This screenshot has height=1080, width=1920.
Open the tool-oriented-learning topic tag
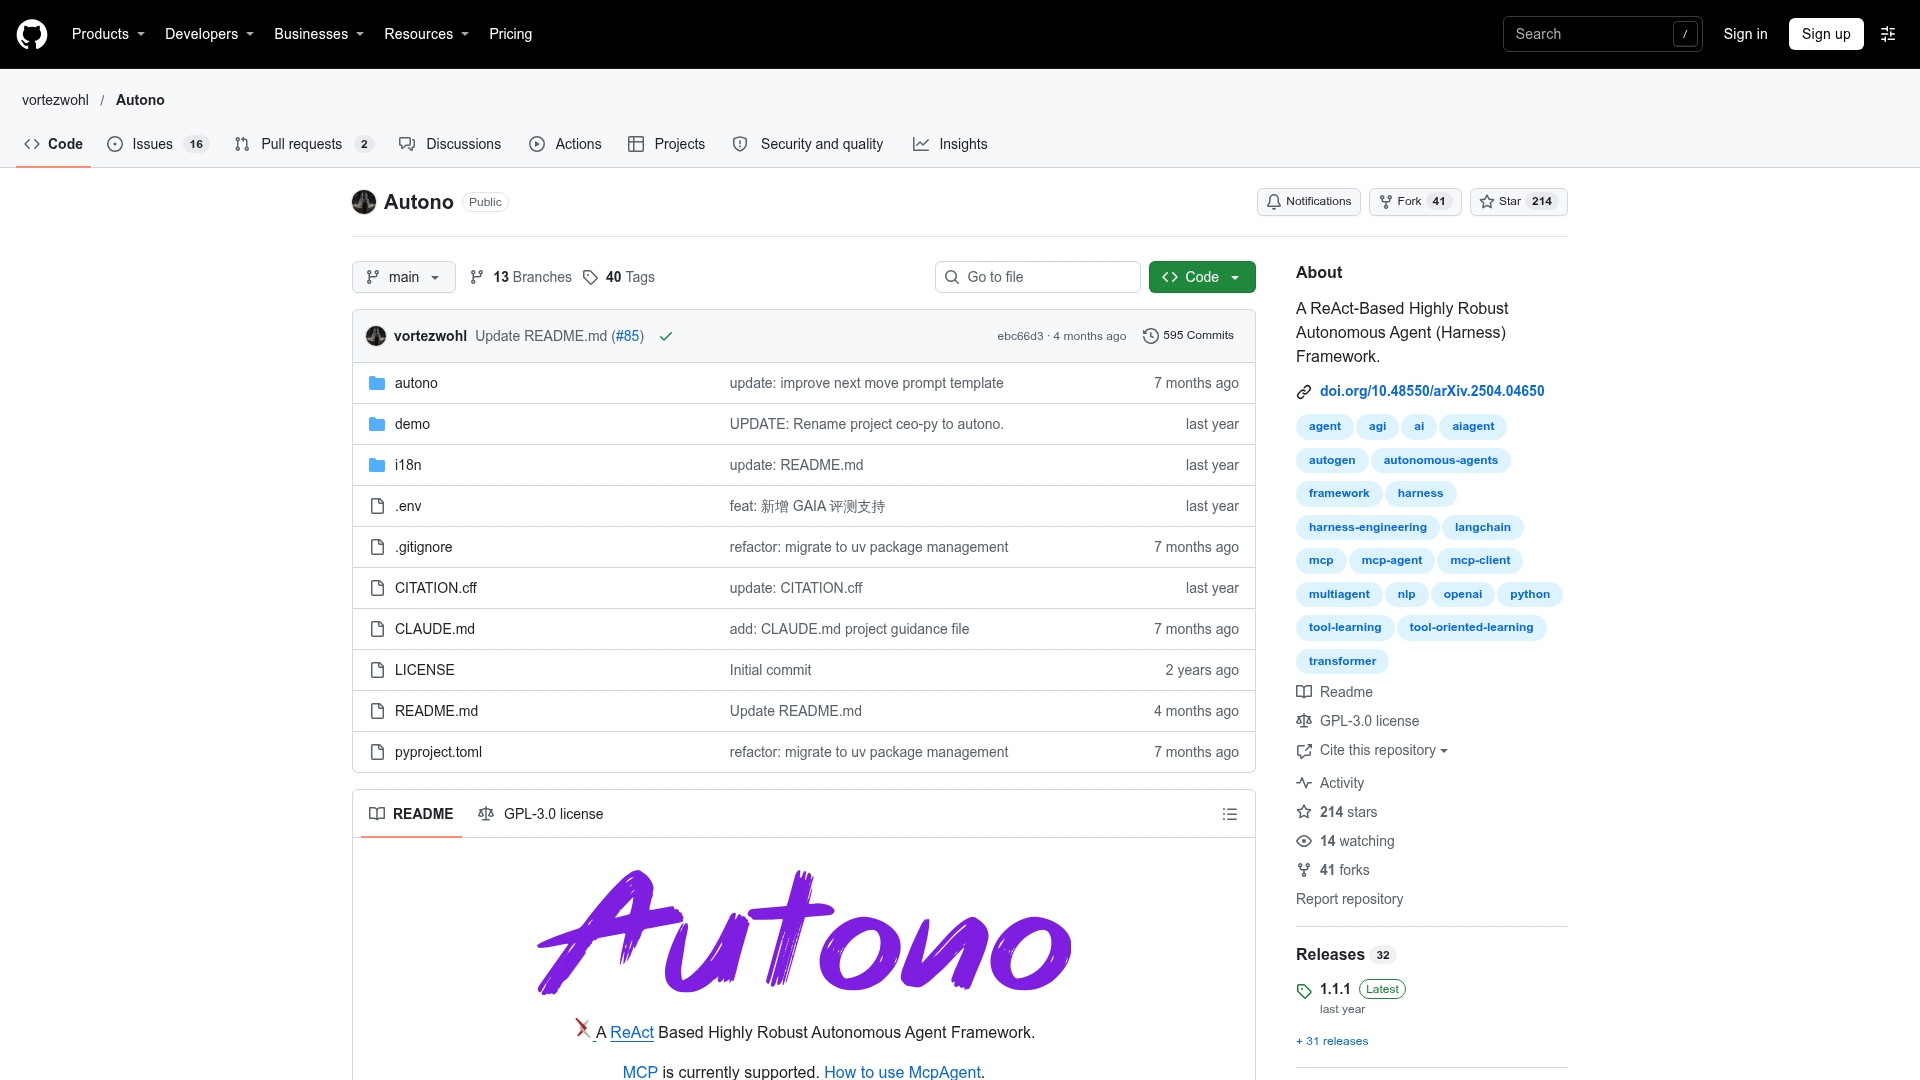(x=1471, y=628)
